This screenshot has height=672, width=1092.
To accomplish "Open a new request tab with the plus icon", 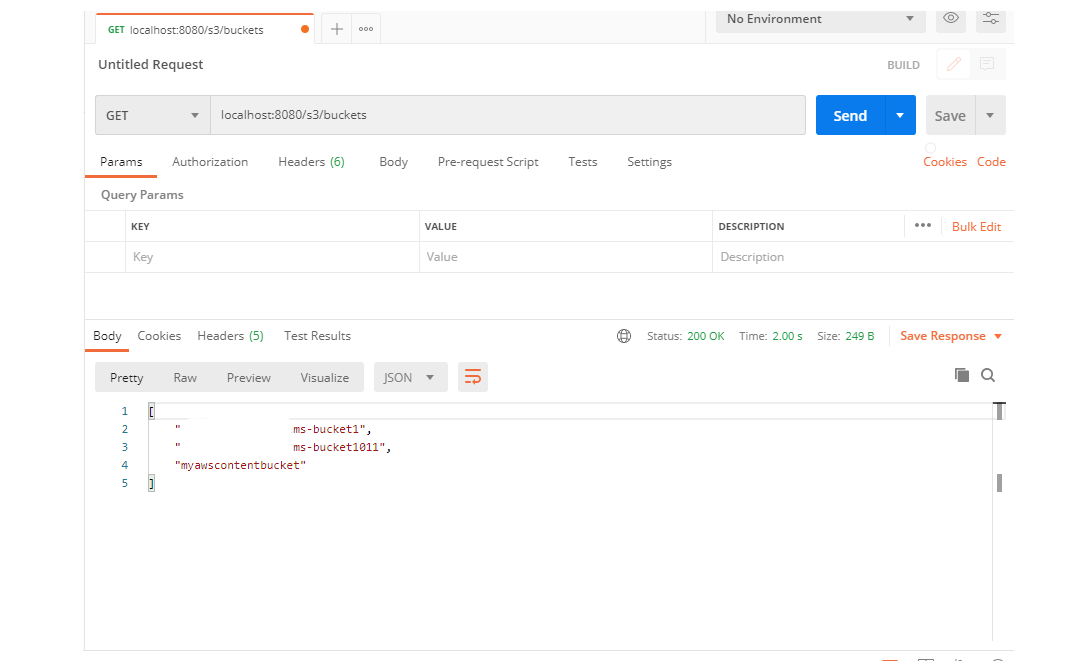I will [x=336, y=27].
